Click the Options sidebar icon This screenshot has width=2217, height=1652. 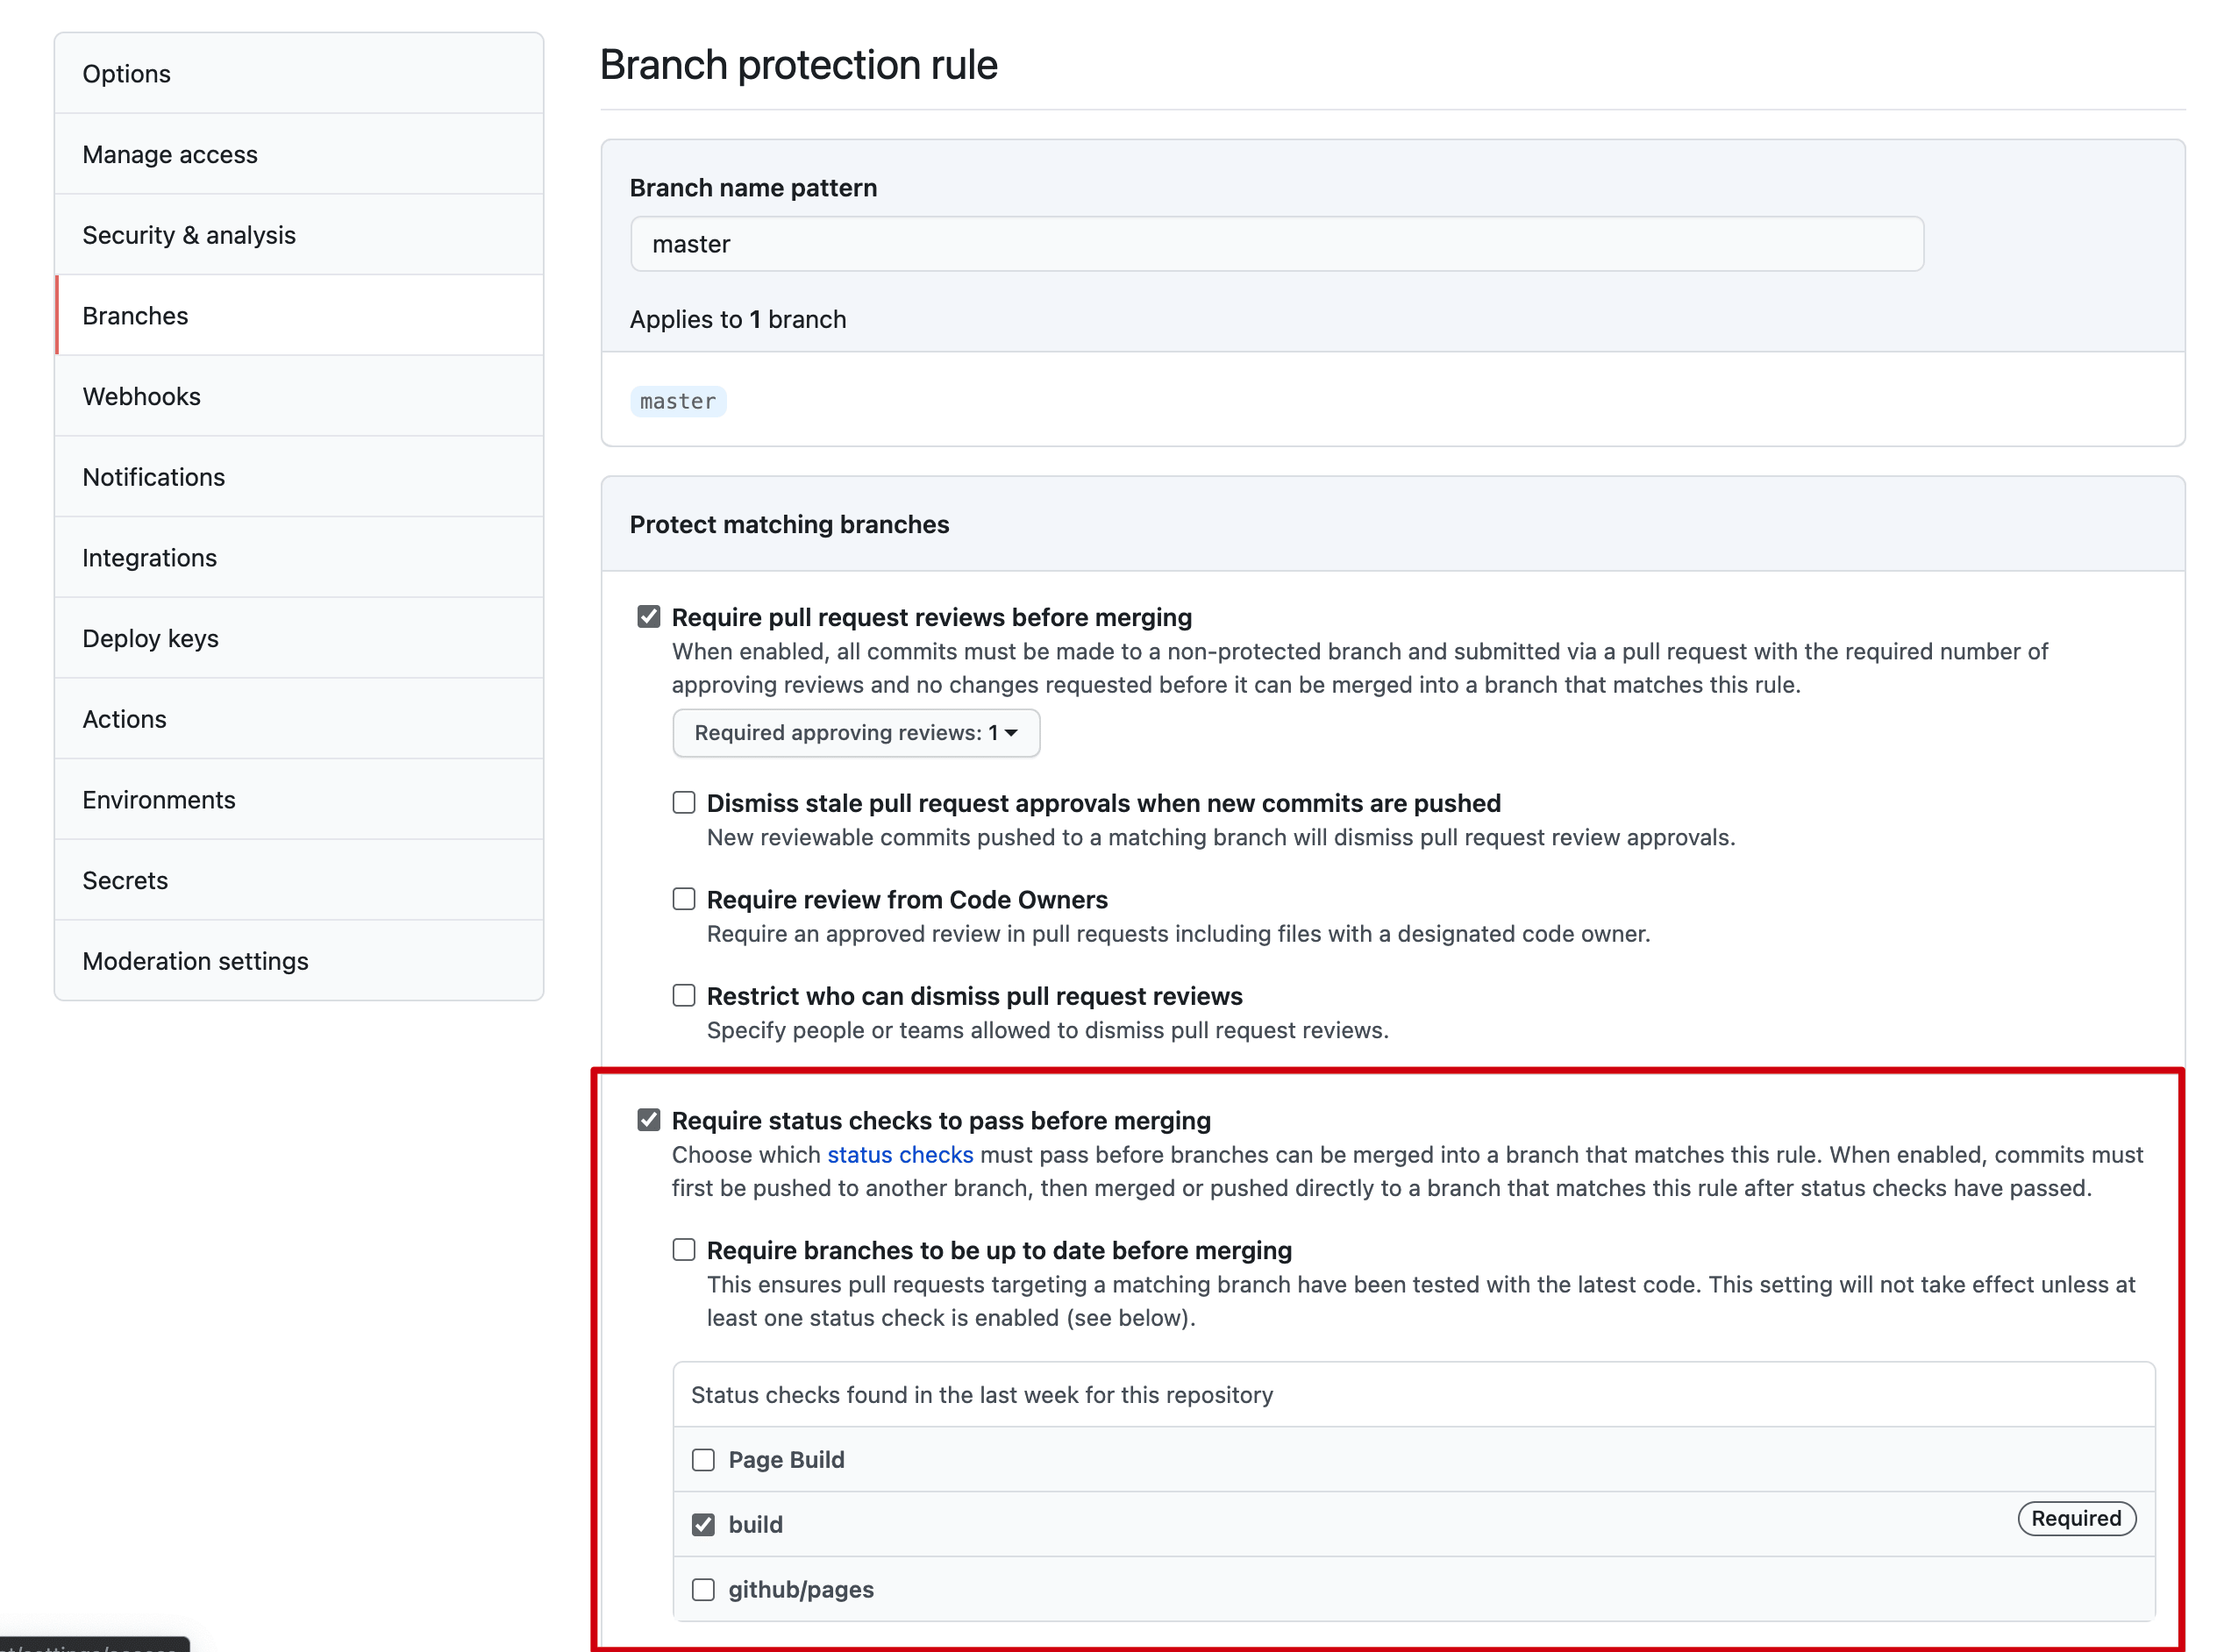[x=298, y=73]
